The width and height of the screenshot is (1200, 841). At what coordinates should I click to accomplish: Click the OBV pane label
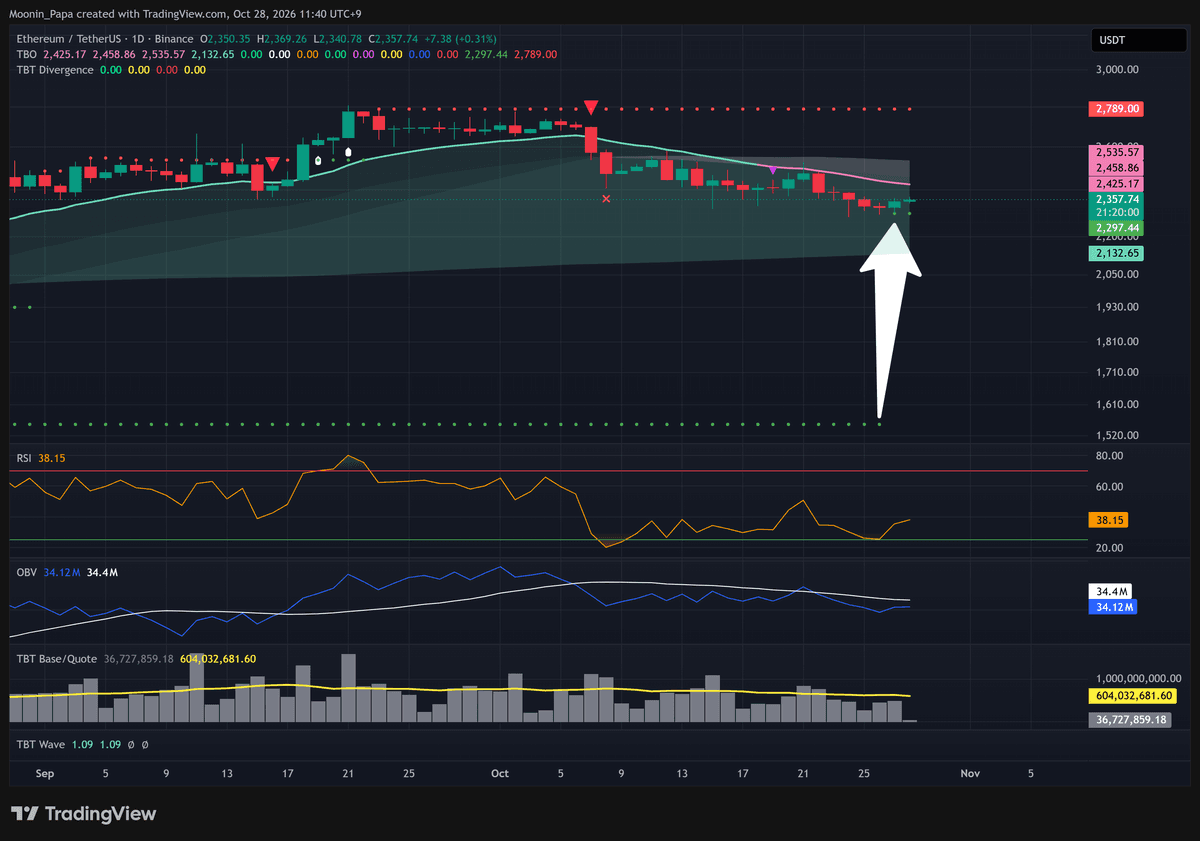[x=26, y=572]
